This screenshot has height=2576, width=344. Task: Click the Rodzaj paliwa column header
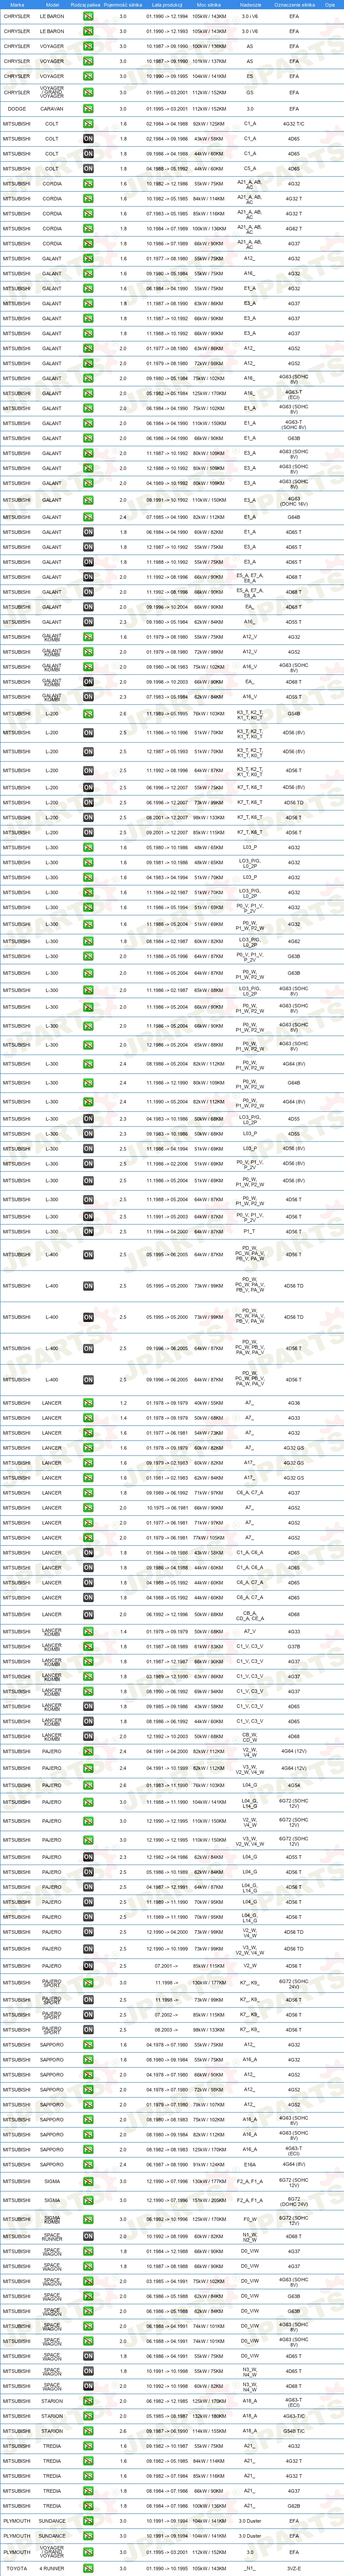86,4
